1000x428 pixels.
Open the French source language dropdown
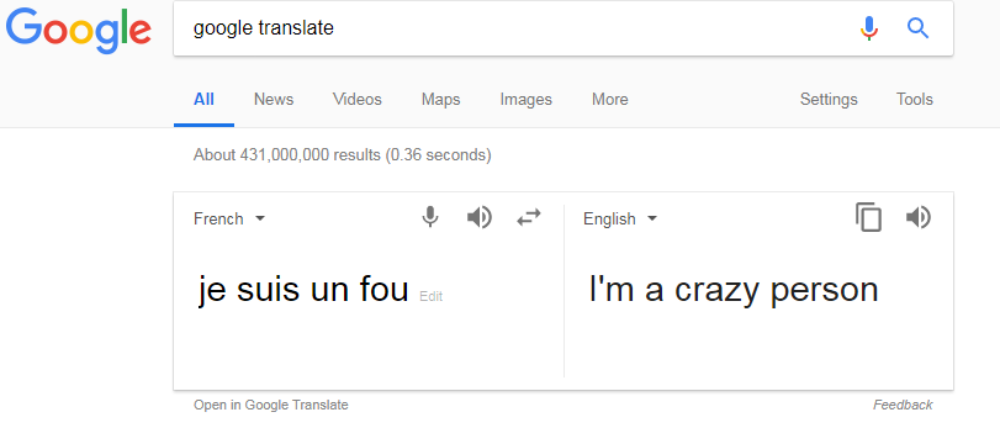[x=229, y=219]
